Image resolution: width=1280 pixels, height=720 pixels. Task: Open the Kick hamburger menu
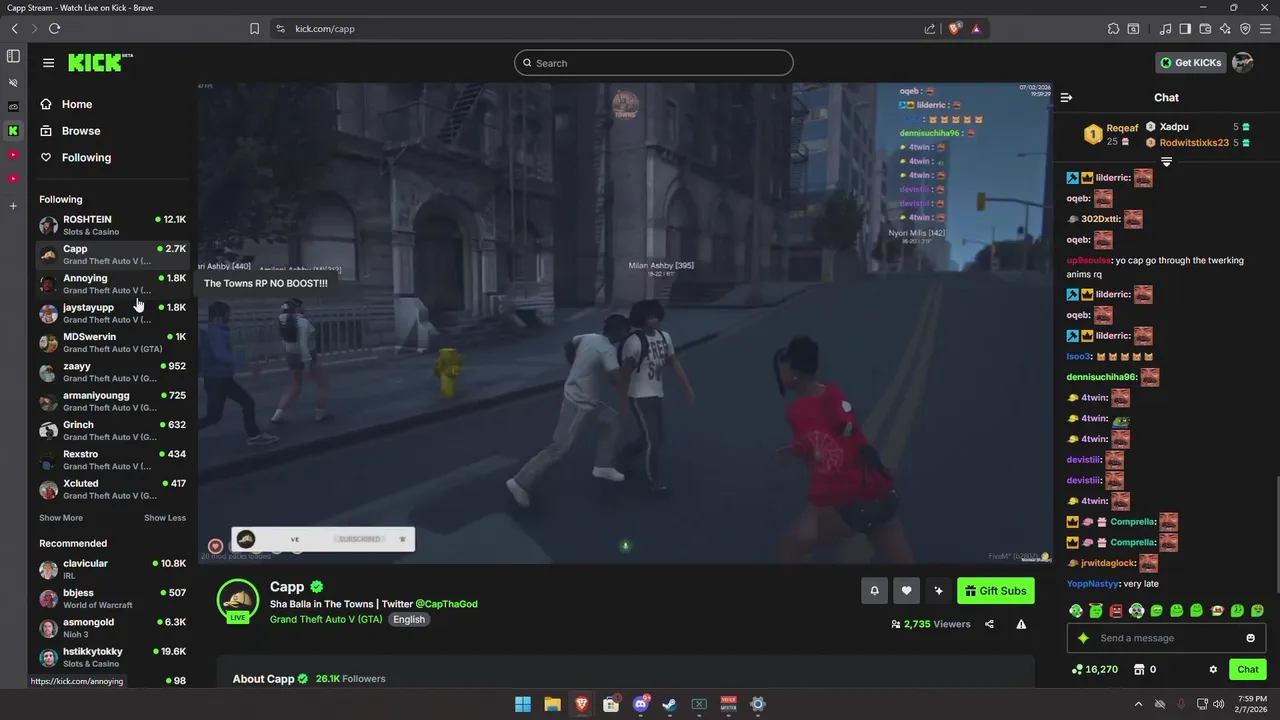48,63
